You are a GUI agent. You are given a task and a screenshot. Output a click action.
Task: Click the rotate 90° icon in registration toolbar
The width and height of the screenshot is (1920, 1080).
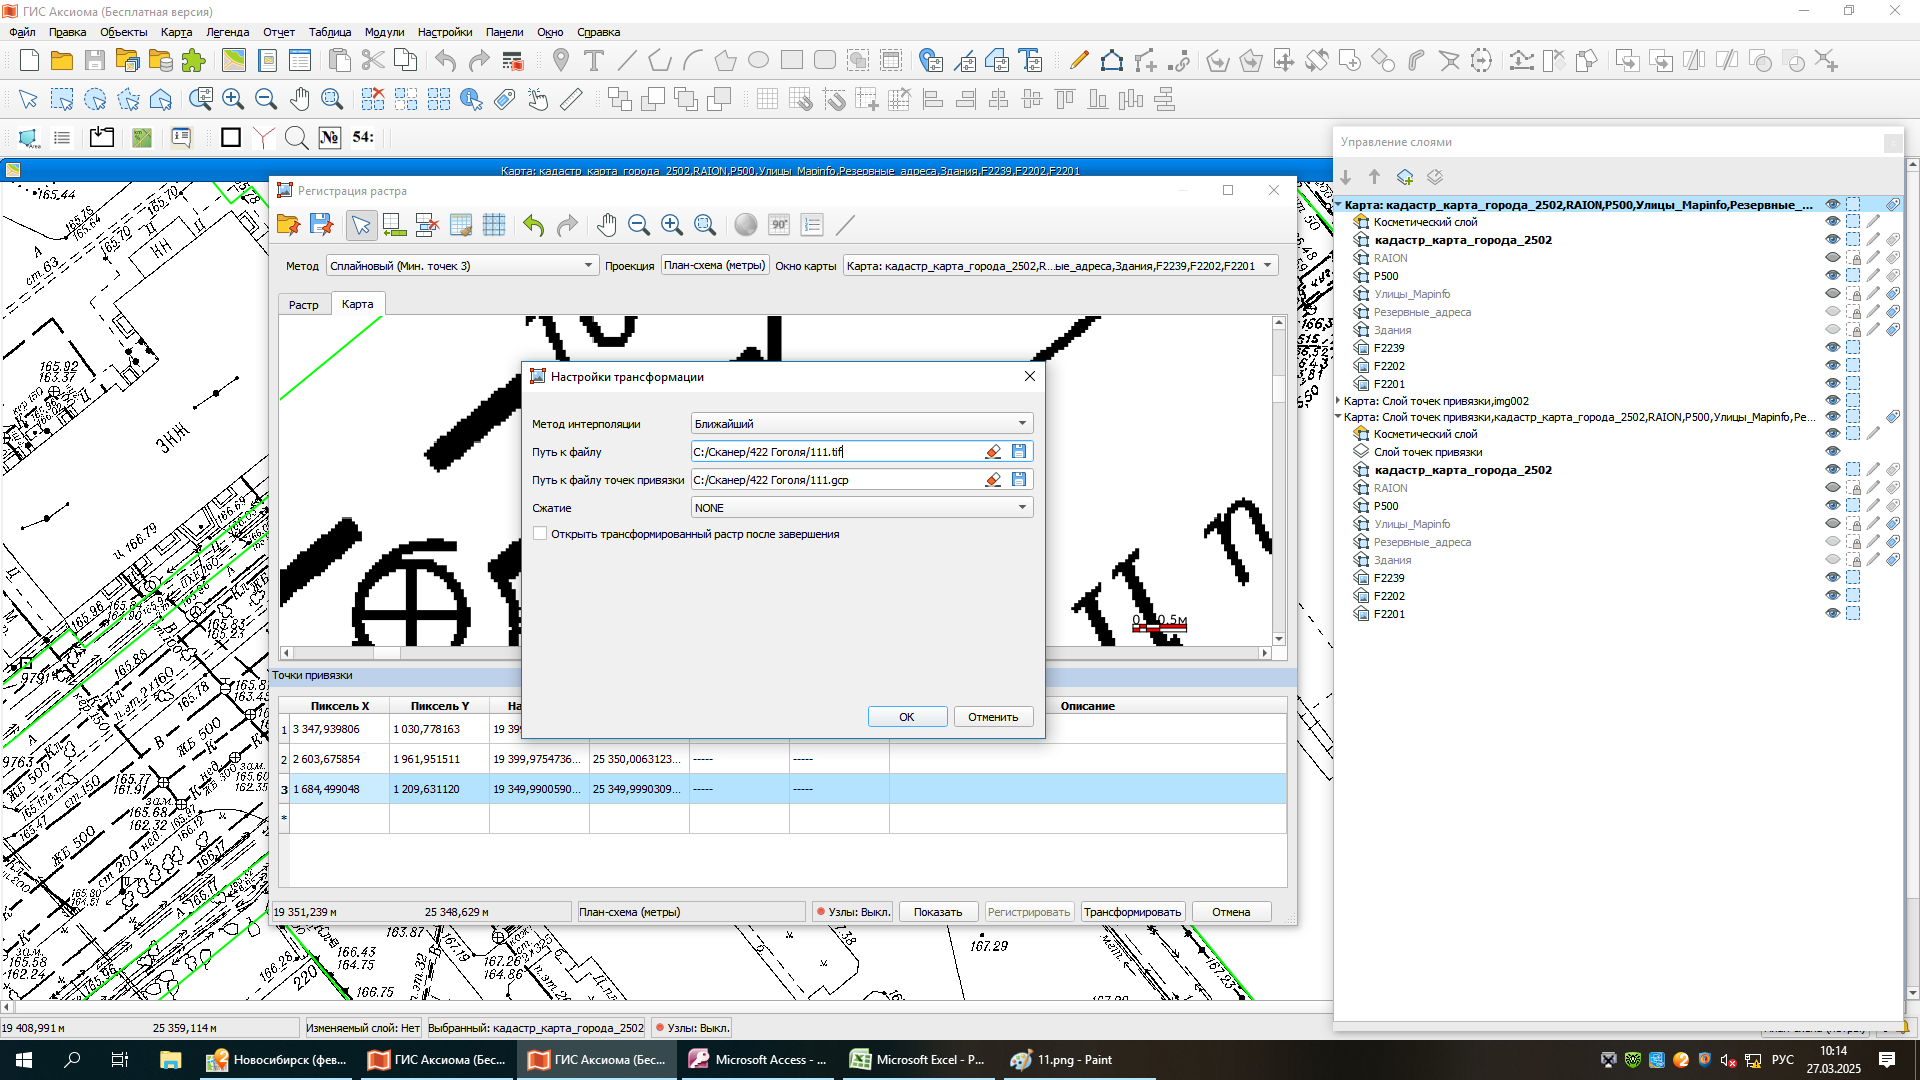point(779,226)
